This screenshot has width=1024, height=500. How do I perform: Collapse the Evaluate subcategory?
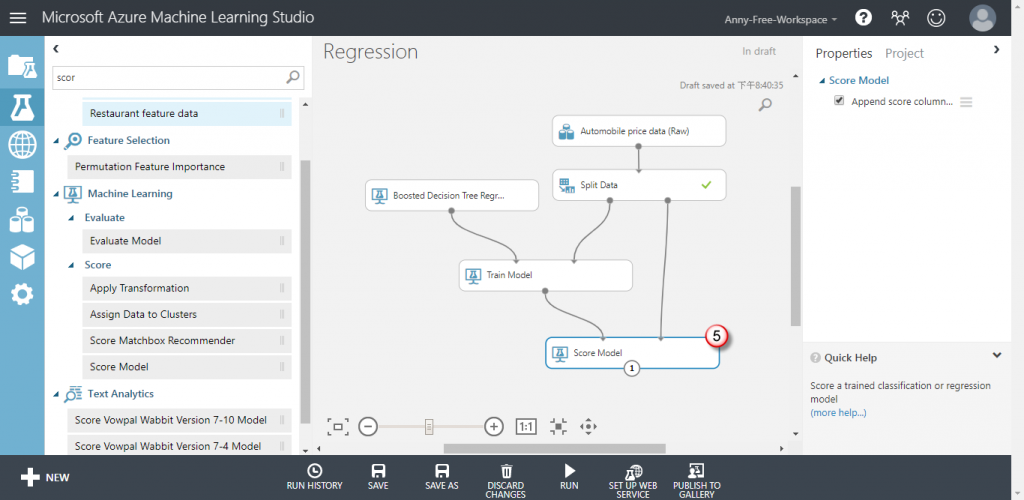(72, 217)
